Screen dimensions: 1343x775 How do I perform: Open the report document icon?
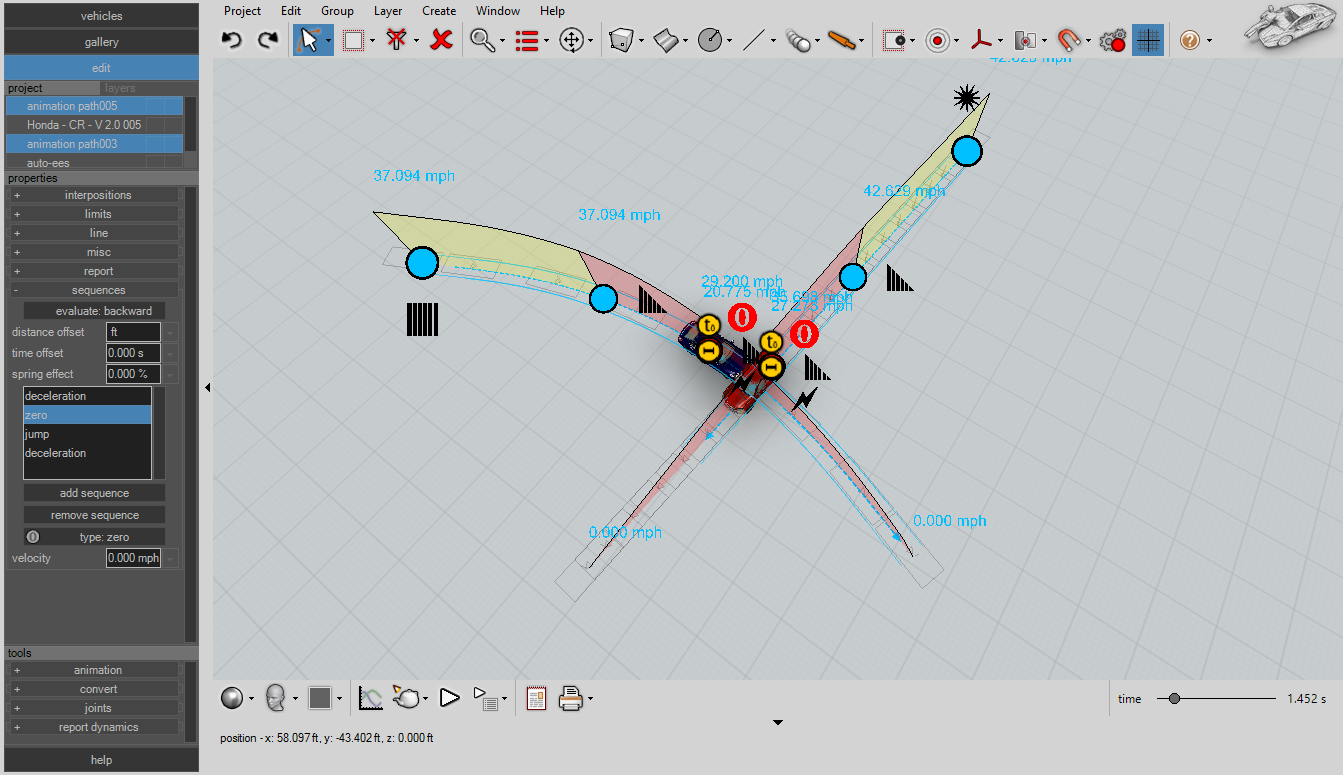[x=536, y=698]
